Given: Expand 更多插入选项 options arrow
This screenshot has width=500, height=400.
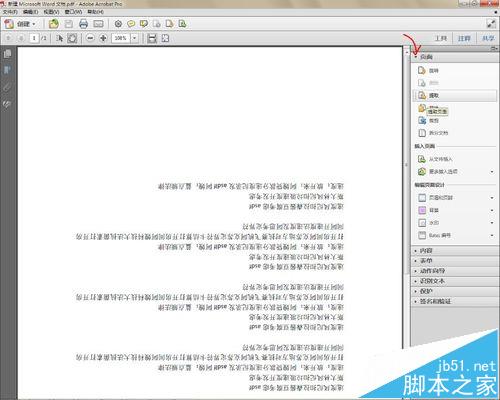Looking at the screenshot, I should (x=492, y=172).
